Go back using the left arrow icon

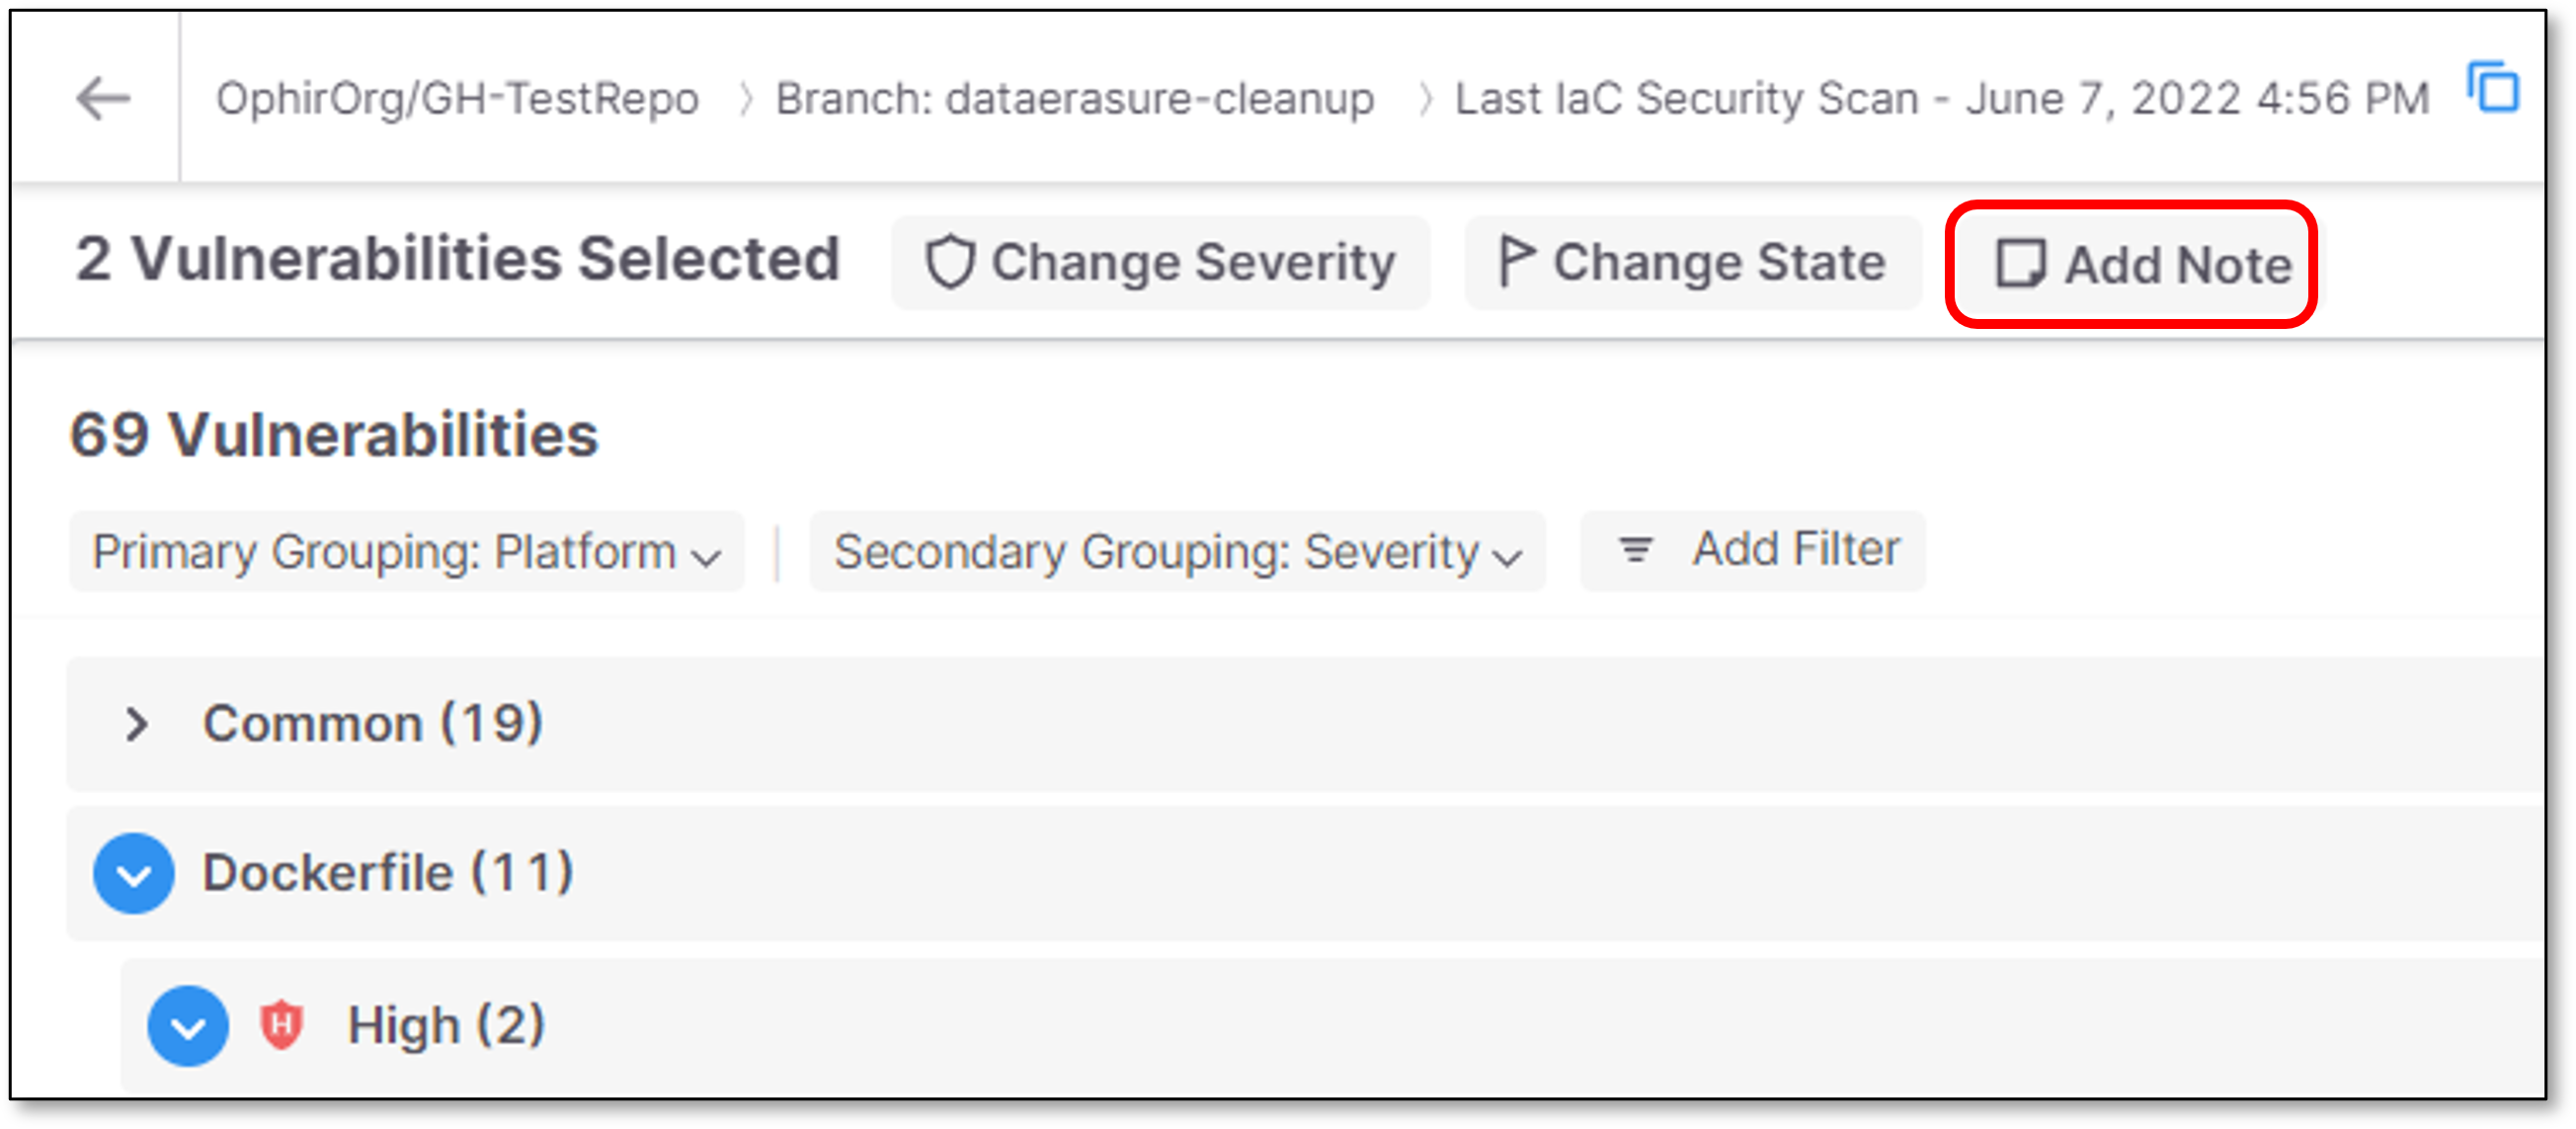pyautogui.click(x=103, y=98)
